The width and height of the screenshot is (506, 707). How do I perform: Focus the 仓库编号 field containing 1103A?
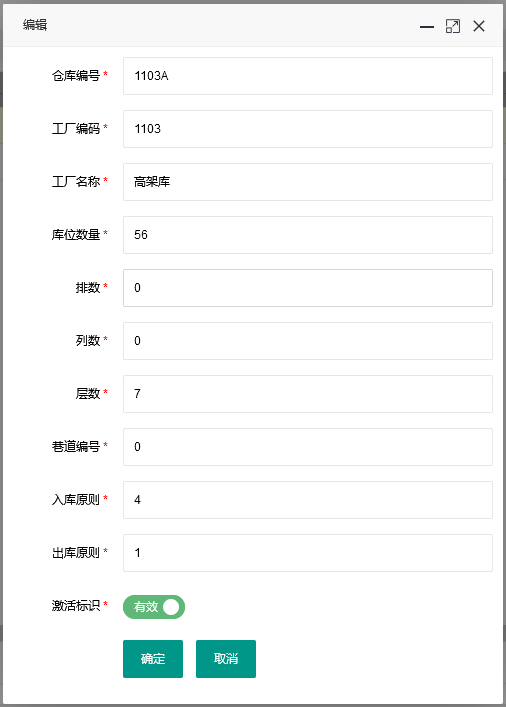pyautogui.click(x=308, y=76)
